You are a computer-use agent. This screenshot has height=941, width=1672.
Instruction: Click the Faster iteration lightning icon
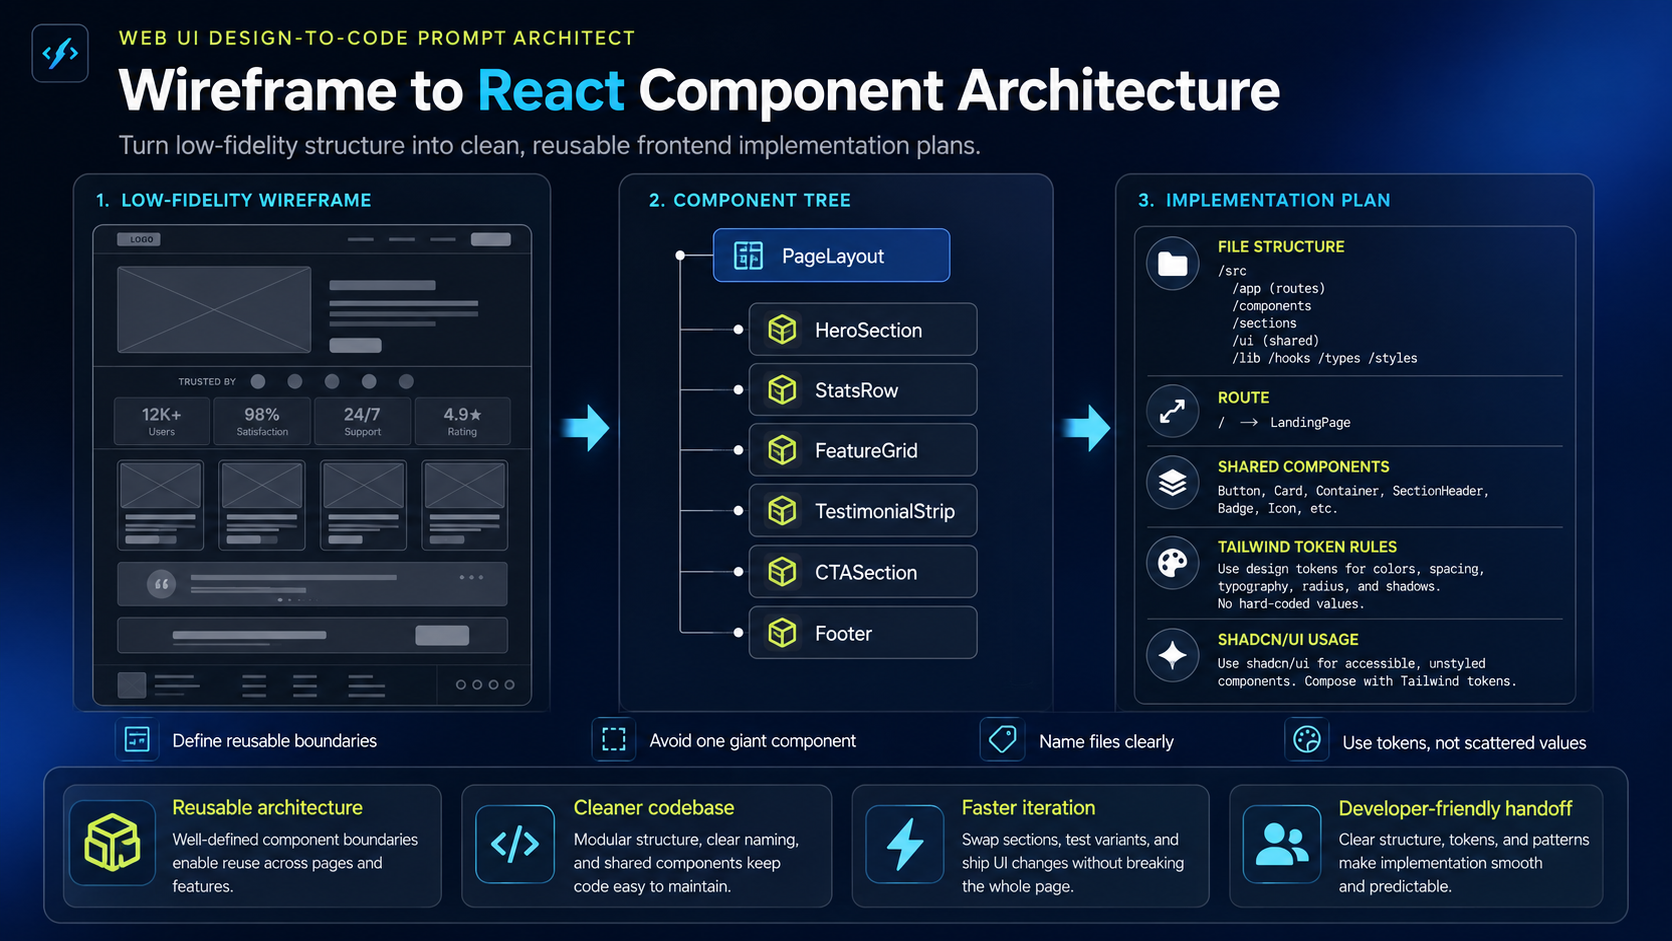(x=905, y=844)
